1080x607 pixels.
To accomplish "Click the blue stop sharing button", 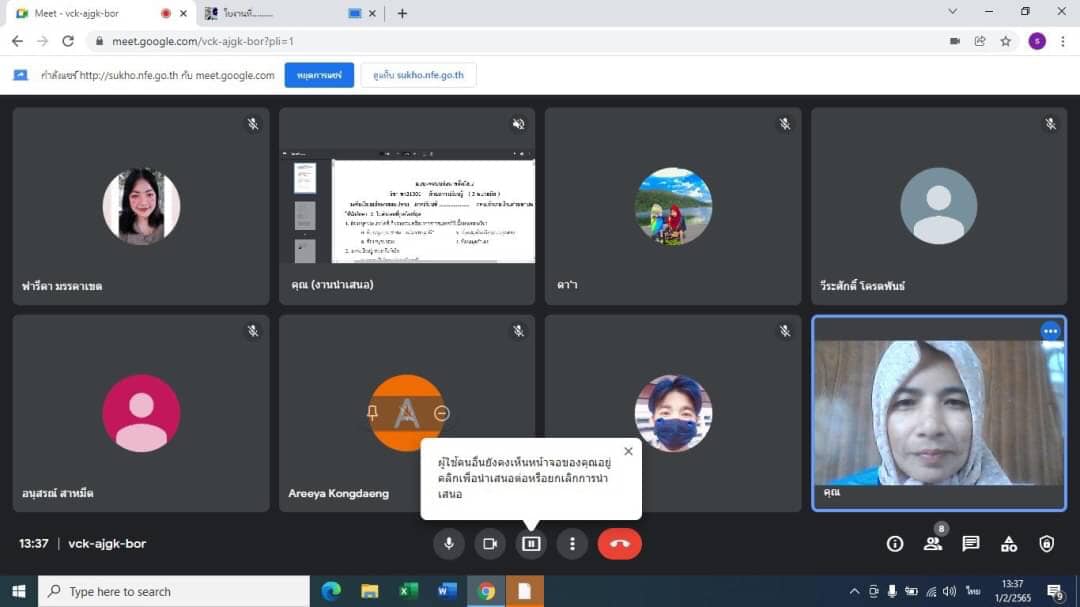I will pos(319,75).
